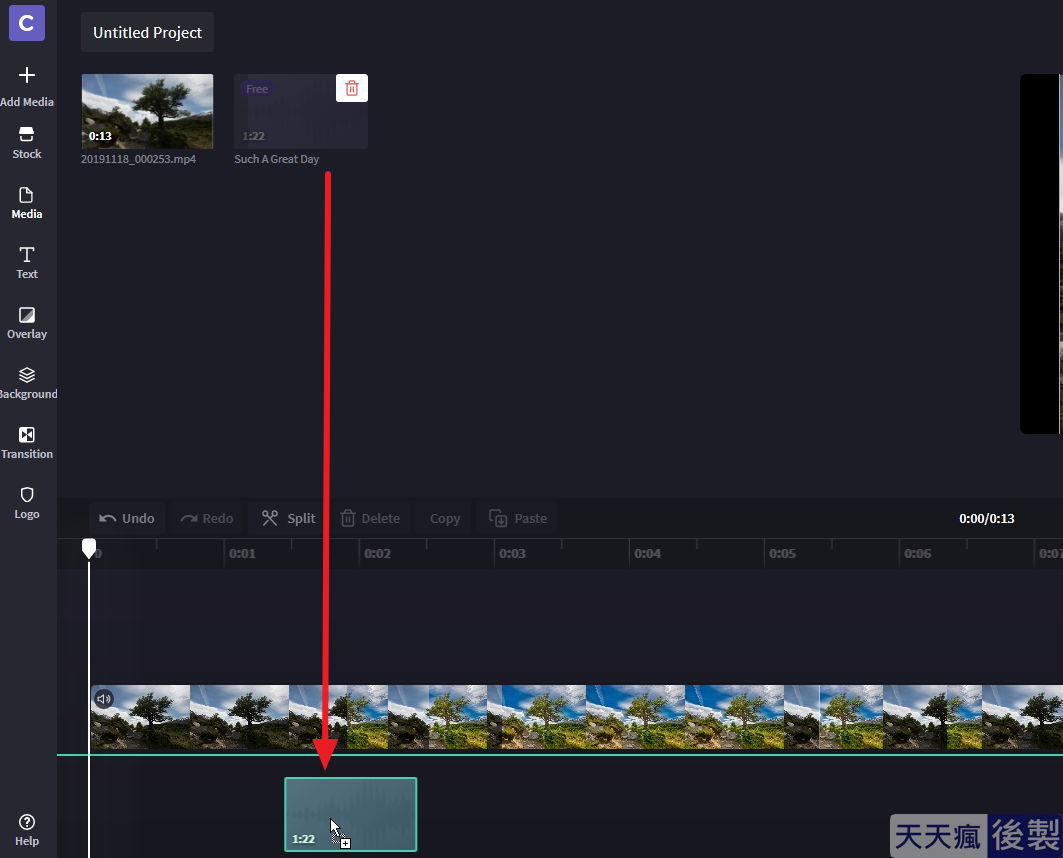This screenshot has height=858, width=1063.
Task: Delete the Such A Great Day audio
Action: pyautogui.click(x=352, y=88)
